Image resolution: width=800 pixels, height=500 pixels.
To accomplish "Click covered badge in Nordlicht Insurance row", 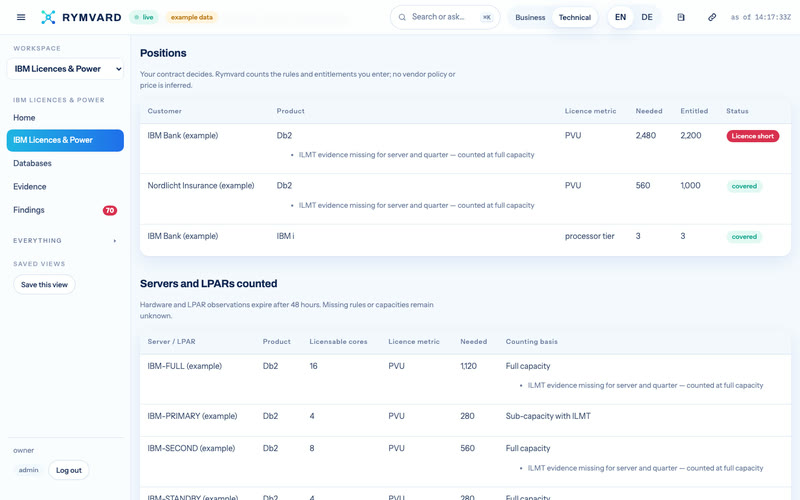I will 744,186.
